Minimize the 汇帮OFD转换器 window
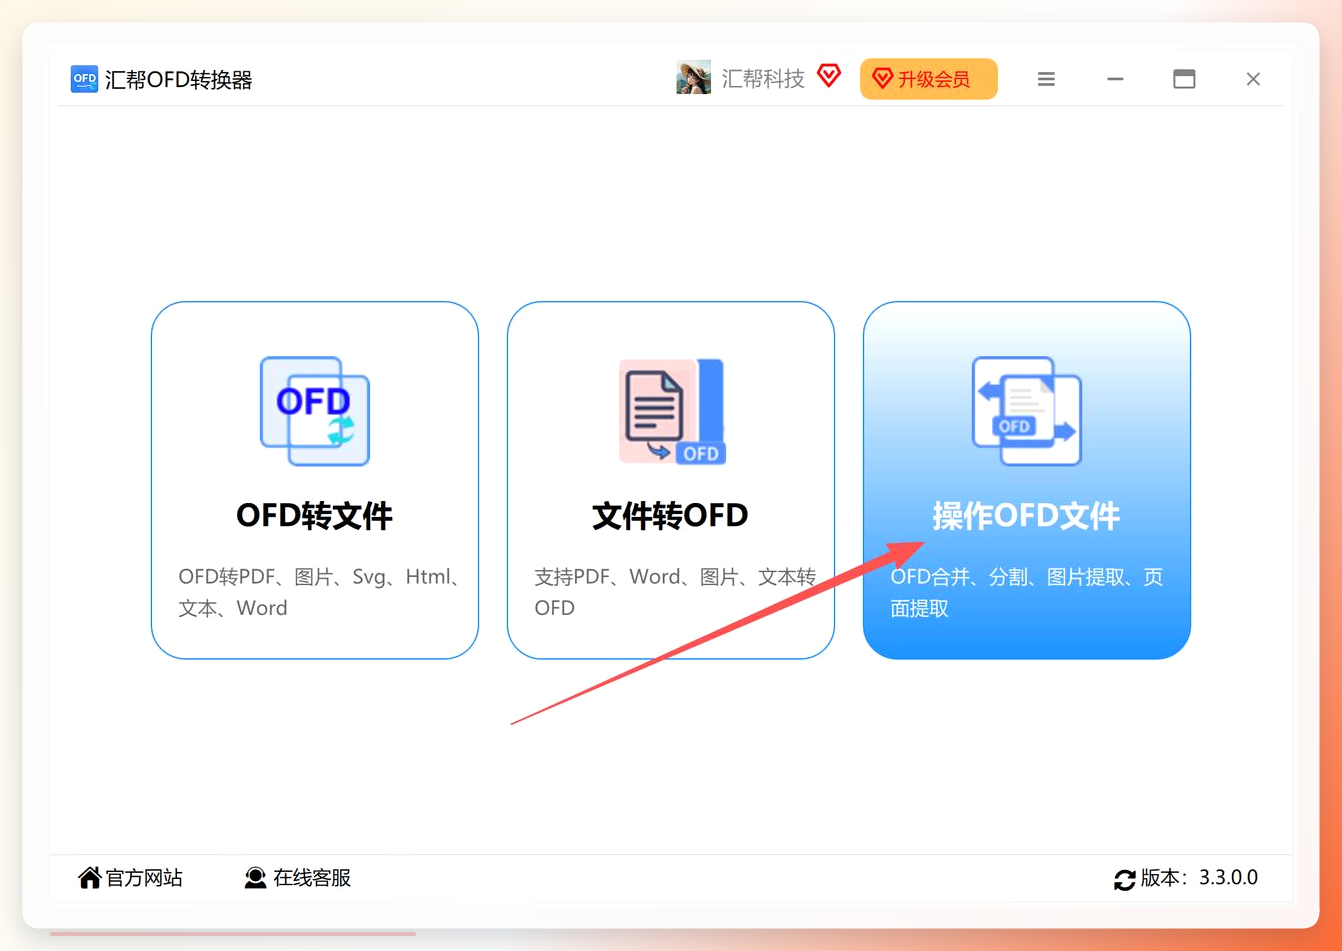 (1115, 79)
